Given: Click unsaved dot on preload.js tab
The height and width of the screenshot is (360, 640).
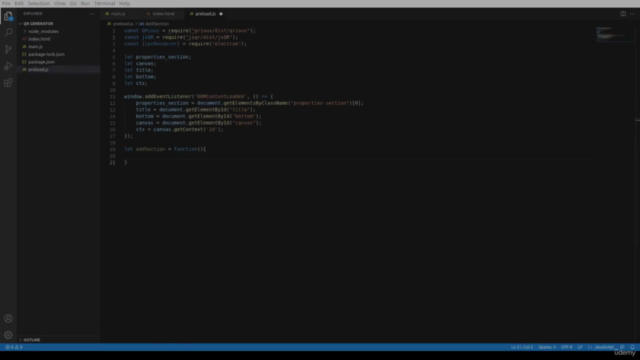Looking at the screenshot, I should tap(221, 14).
